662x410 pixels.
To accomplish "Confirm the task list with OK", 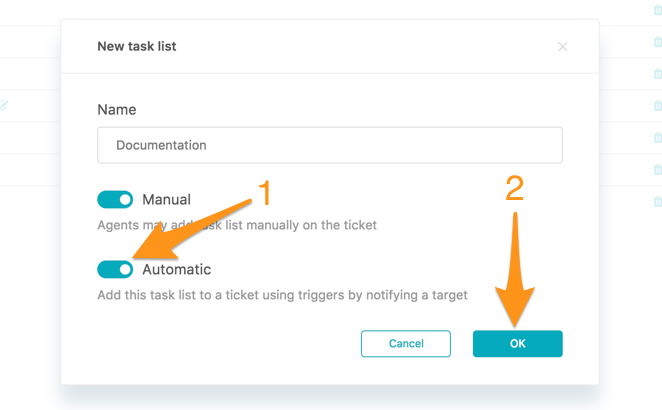I will pyautogui.click(x=518, y=344).
